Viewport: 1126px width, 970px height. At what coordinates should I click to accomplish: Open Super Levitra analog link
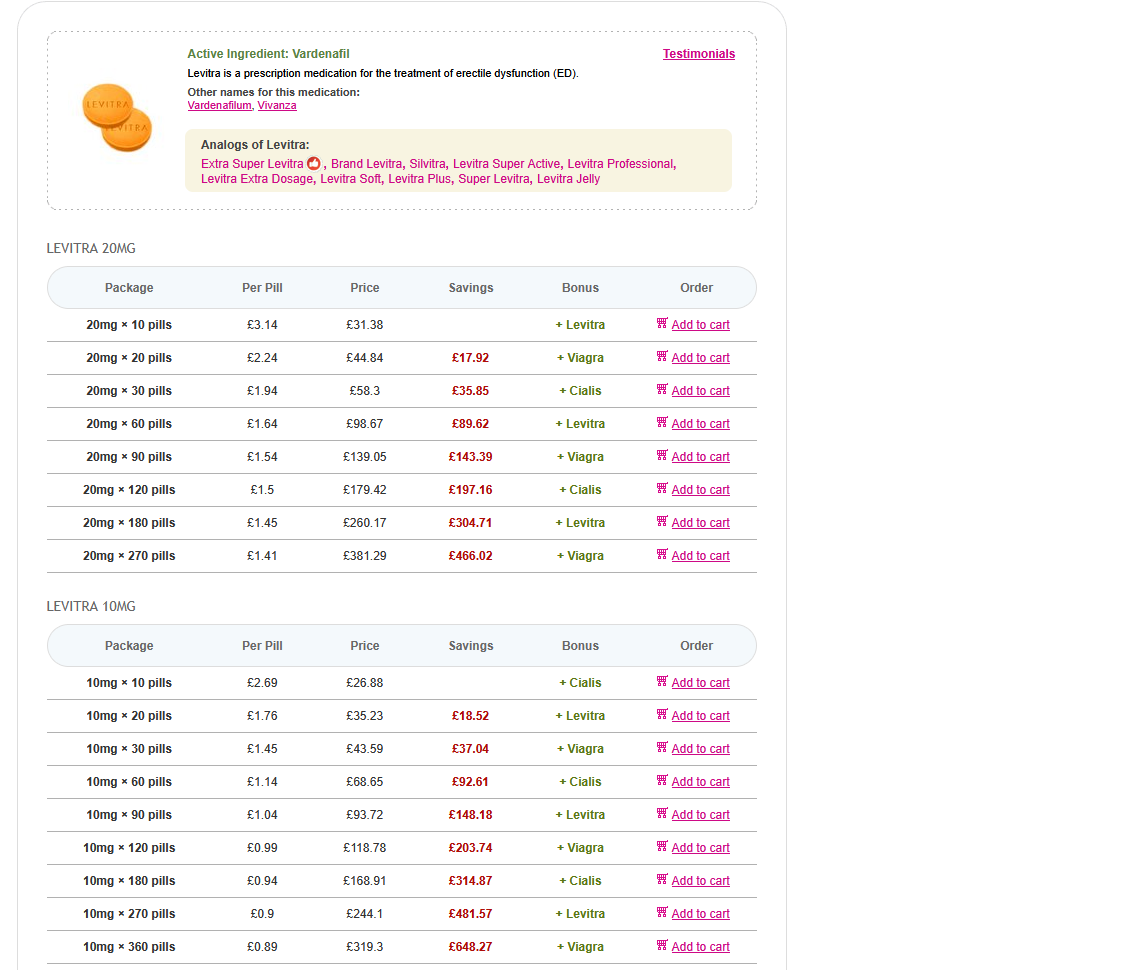click(493, 179)
